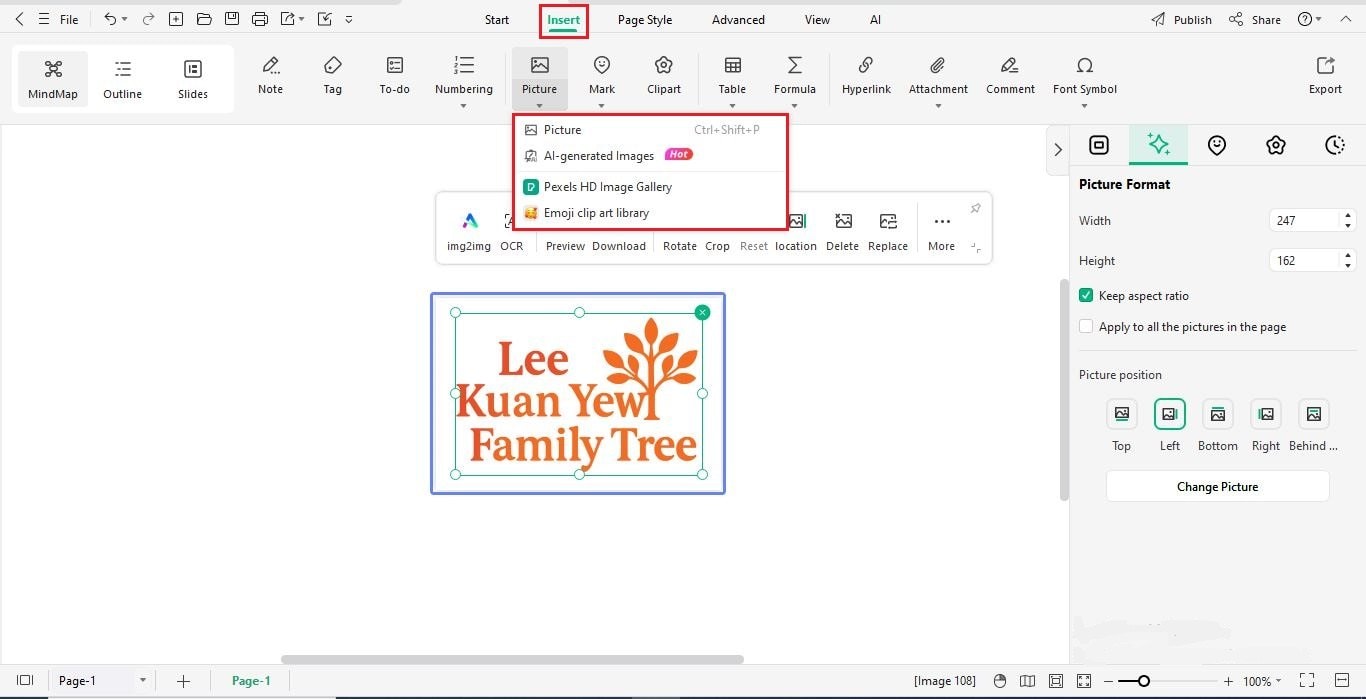Expand the Attachment dropdown
Viewport: 1366px width, 699px height.
pos(938,105)
